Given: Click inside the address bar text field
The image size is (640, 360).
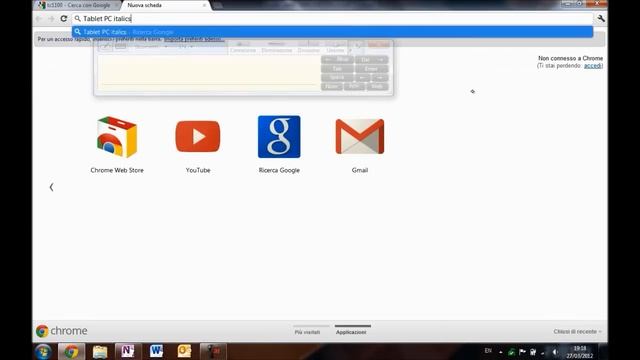Looking at the screenshot, I should 332,18.
